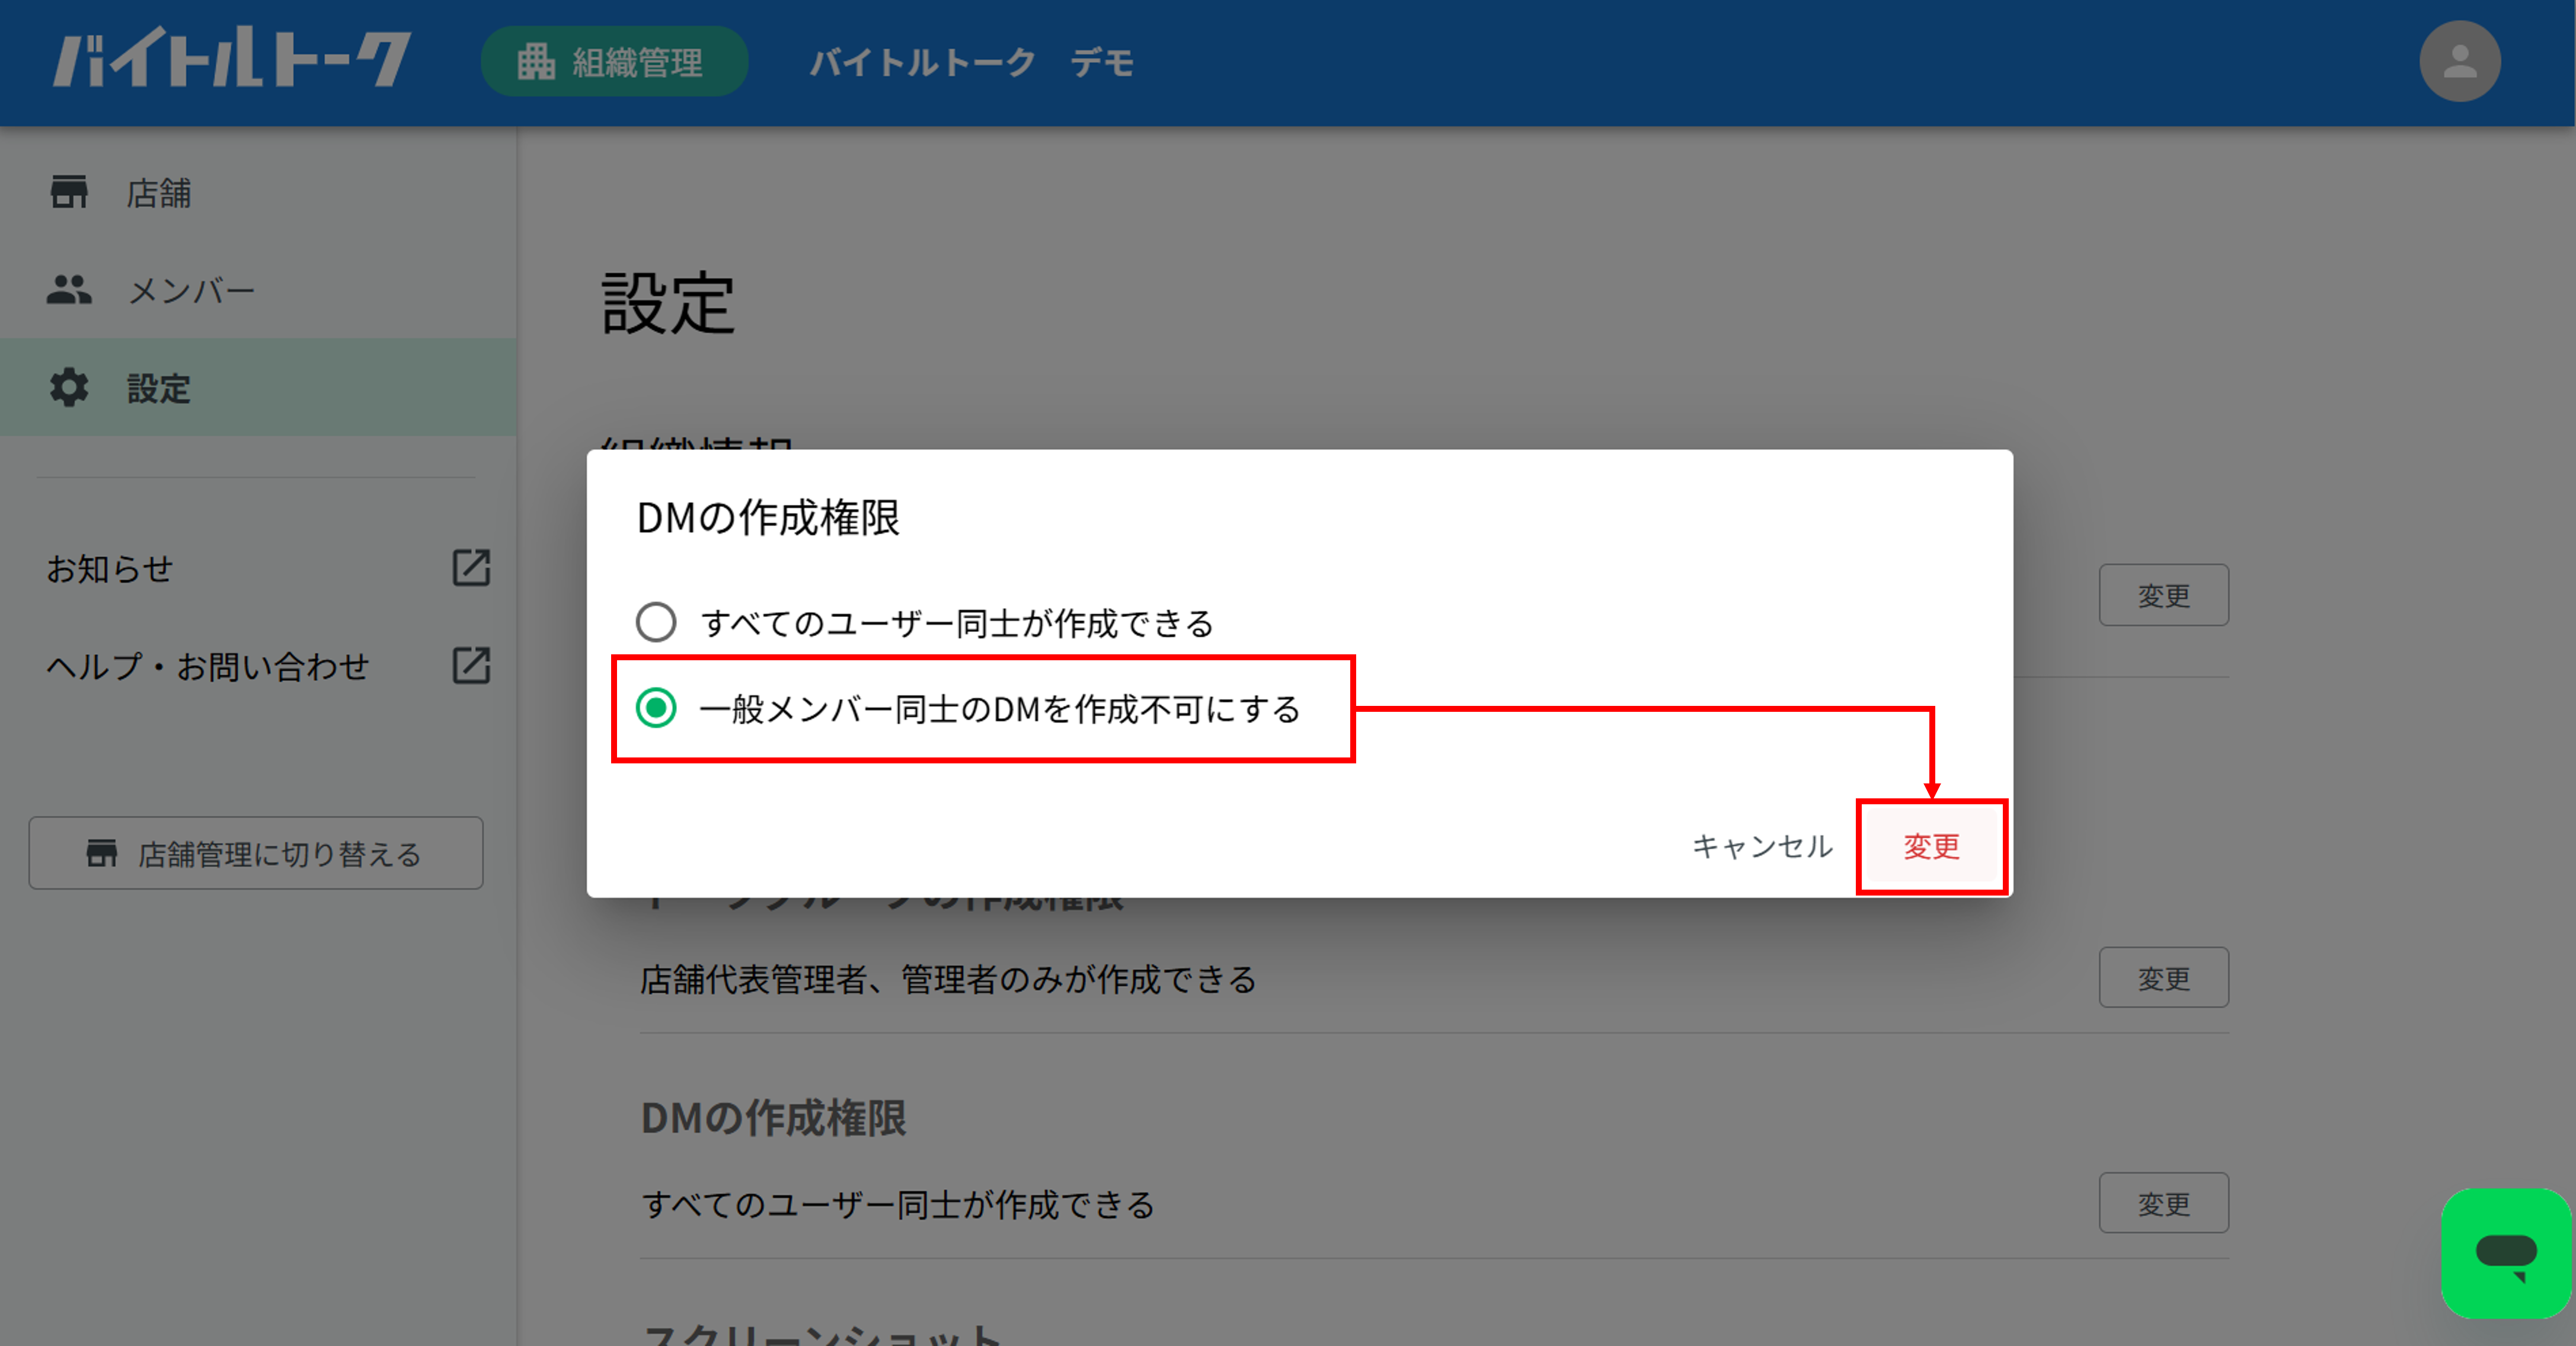Image resolution: width=2576 pixels, height=1346 pixels.
Task: Confirm with the red 変更 button
Action: [x=1931, y=847]
